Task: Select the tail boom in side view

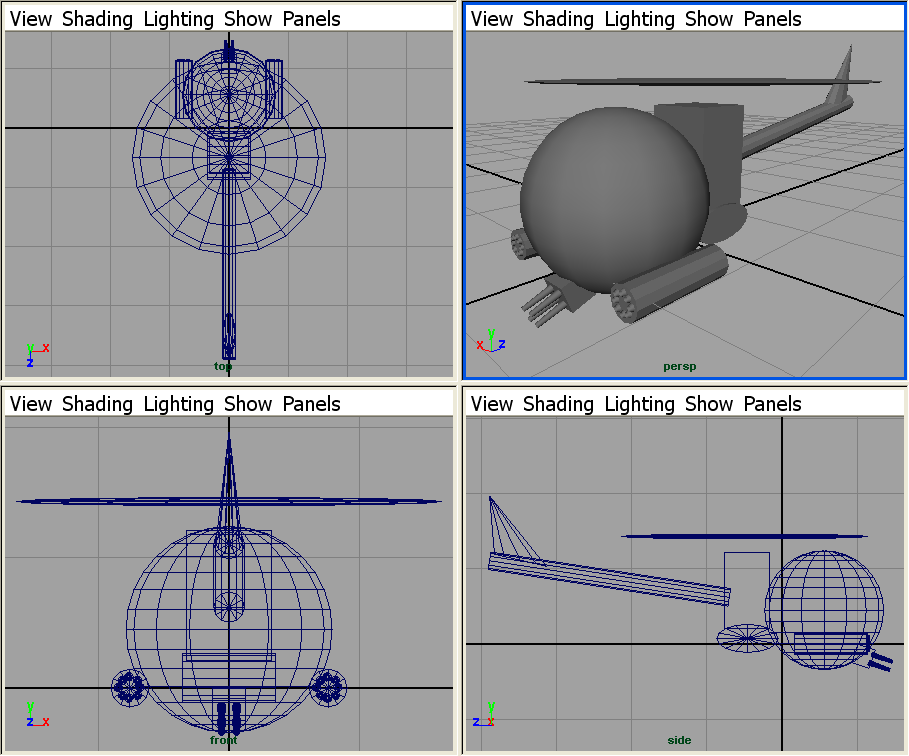Action: [610, 578]
